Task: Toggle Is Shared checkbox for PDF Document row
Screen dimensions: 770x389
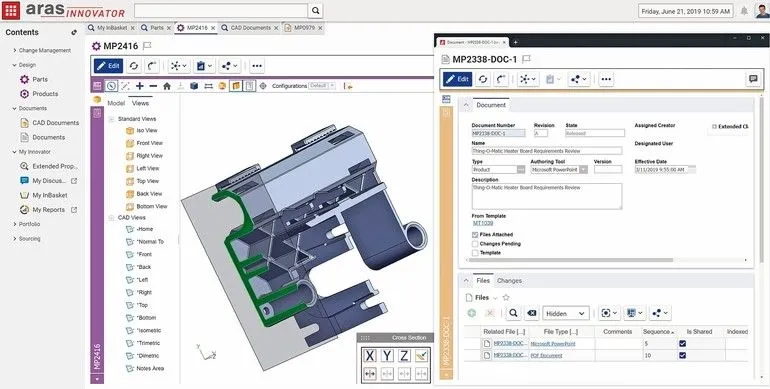Action: click(683, 355)
